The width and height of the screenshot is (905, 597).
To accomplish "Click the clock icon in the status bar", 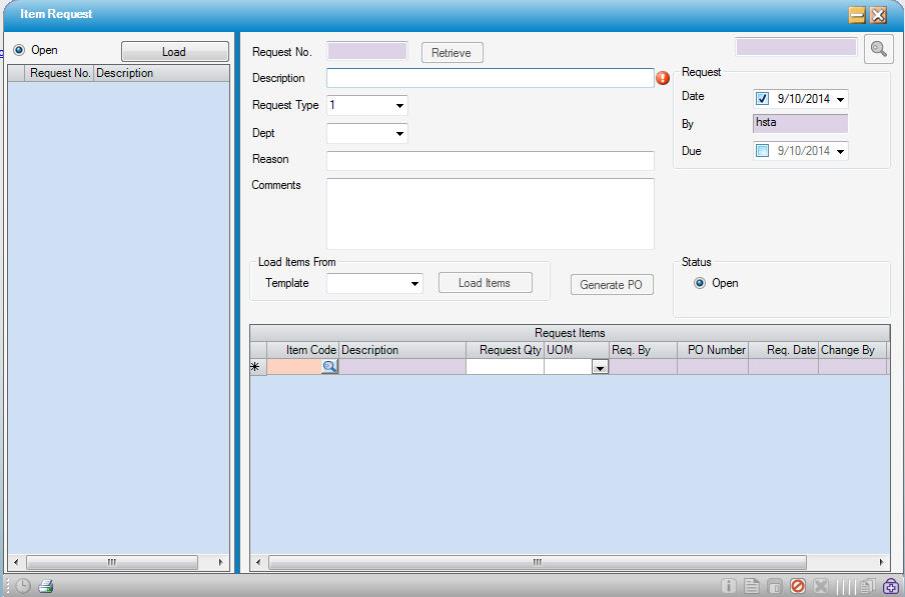I will 25,587.
